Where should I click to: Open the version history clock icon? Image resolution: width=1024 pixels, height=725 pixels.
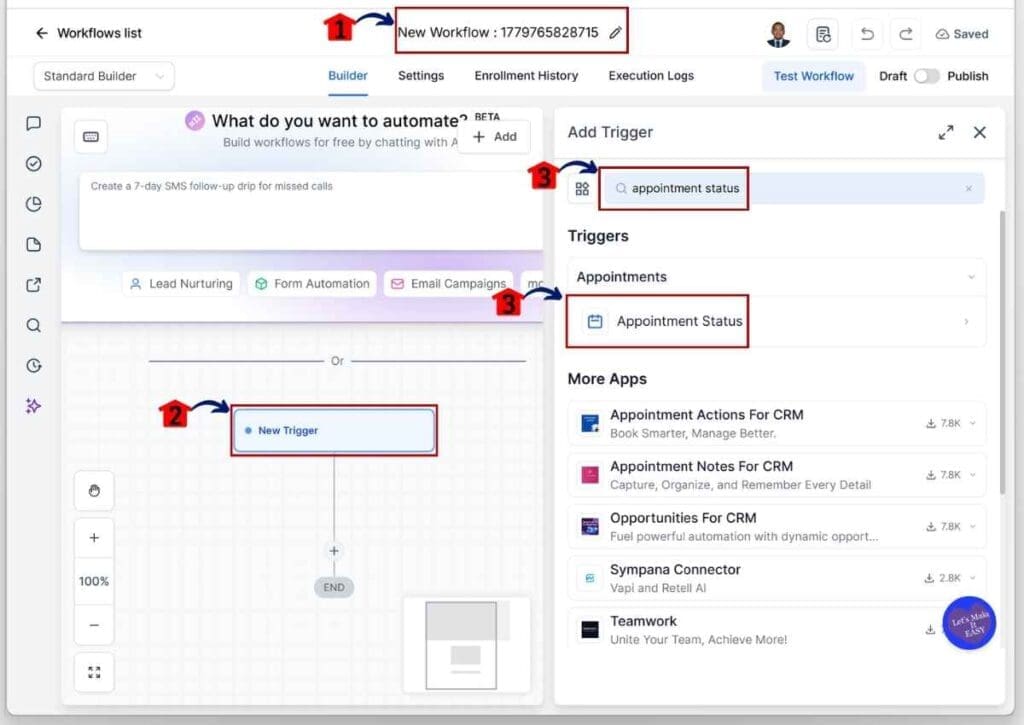tap(33, 366)
